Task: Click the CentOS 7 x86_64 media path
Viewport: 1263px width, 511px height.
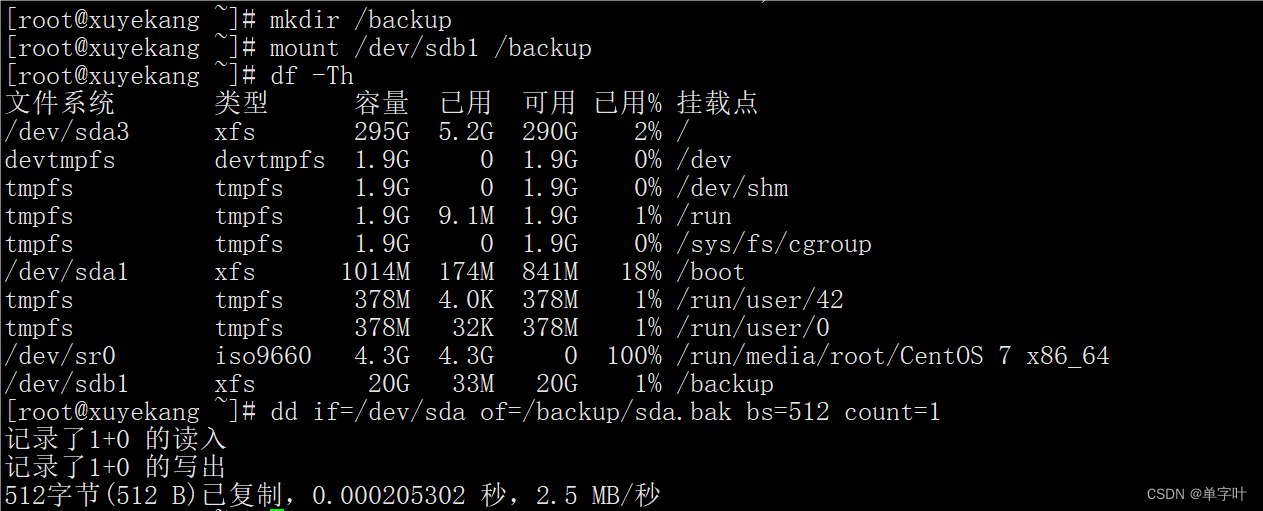Action: pos(893,356)
